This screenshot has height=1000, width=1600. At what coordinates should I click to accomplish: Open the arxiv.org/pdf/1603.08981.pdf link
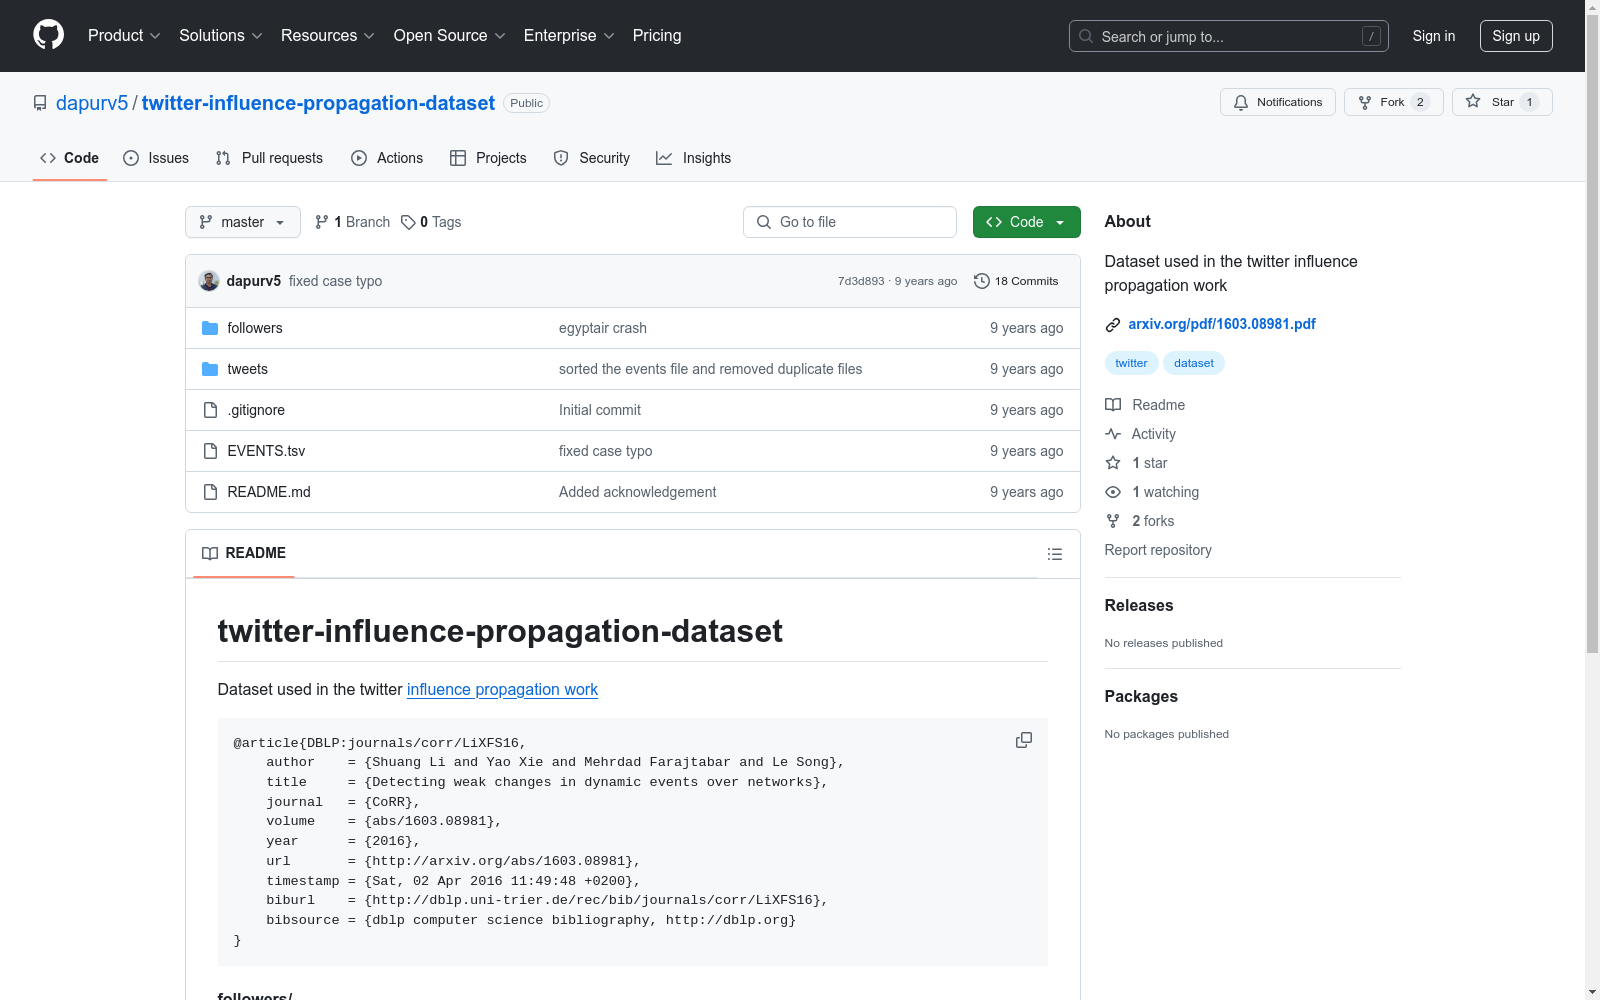click(x=1222, y=324)
